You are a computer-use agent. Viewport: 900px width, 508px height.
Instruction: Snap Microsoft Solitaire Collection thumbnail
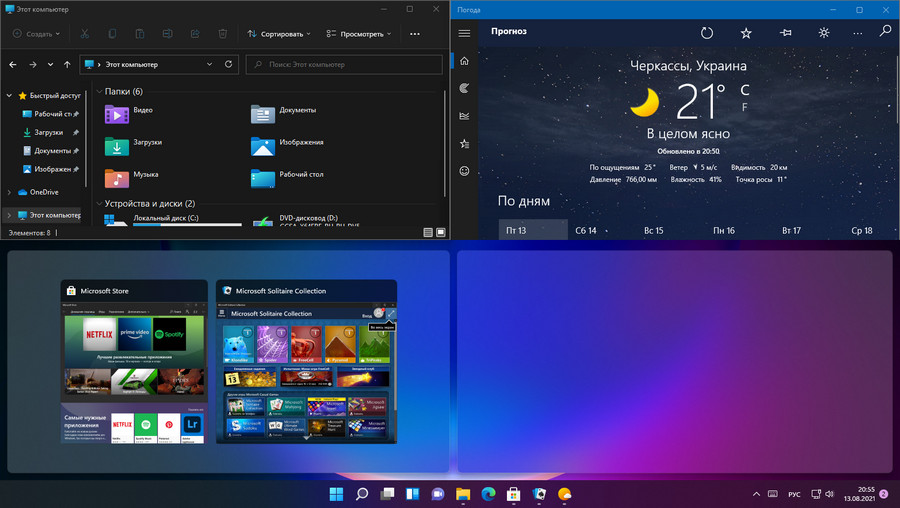[x=307, y=362]
